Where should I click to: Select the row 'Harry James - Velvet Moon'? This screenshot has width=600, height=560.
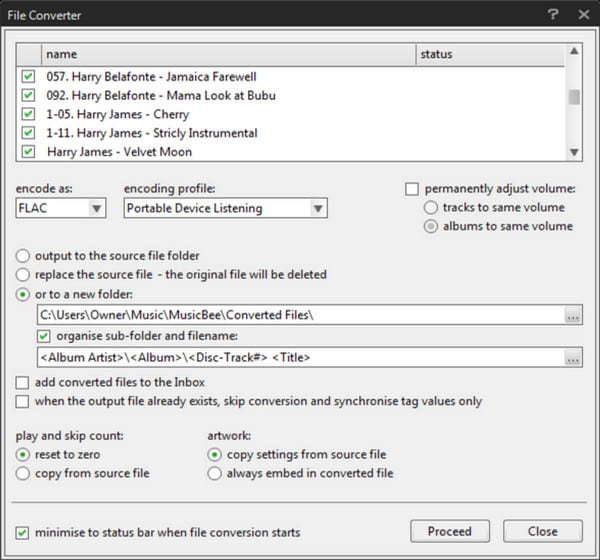click(291, 152)
